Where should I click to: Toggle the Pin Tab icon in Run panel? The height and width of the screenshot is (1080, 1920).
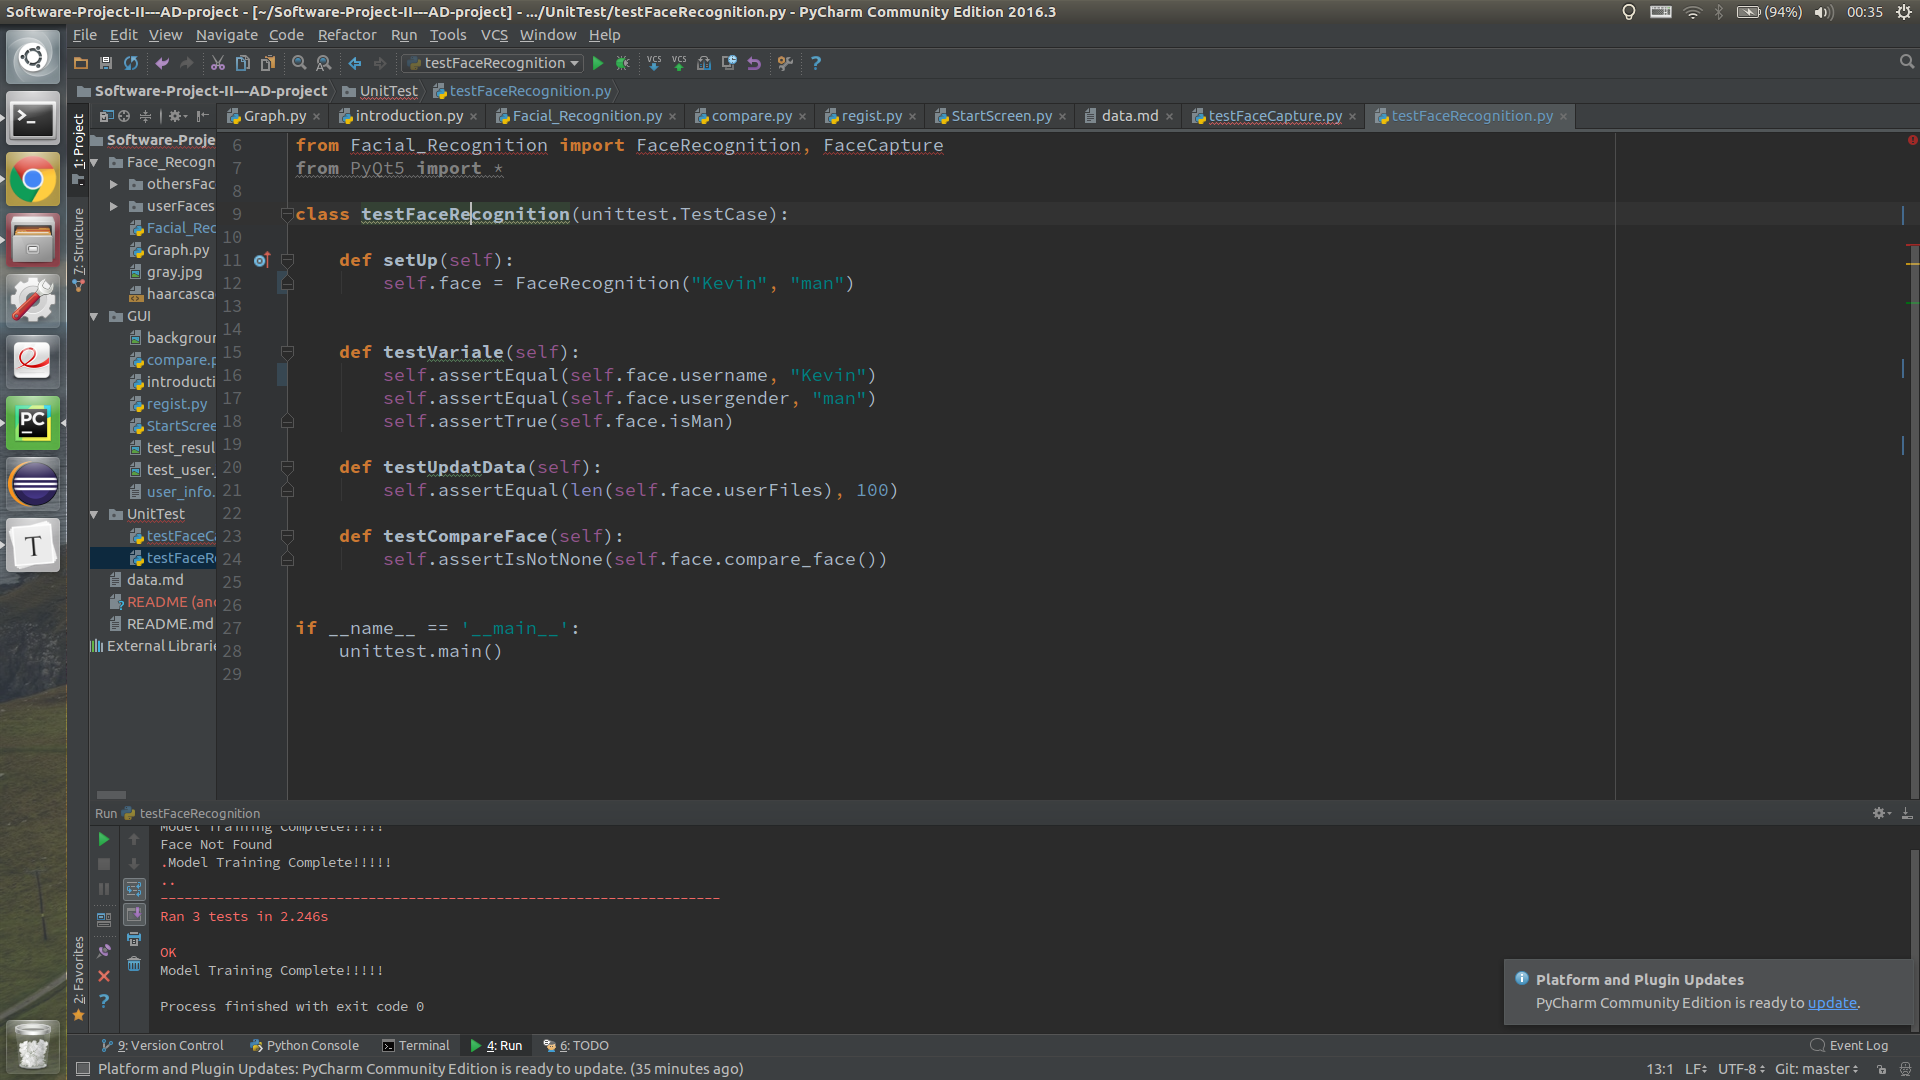pos(104,951)
